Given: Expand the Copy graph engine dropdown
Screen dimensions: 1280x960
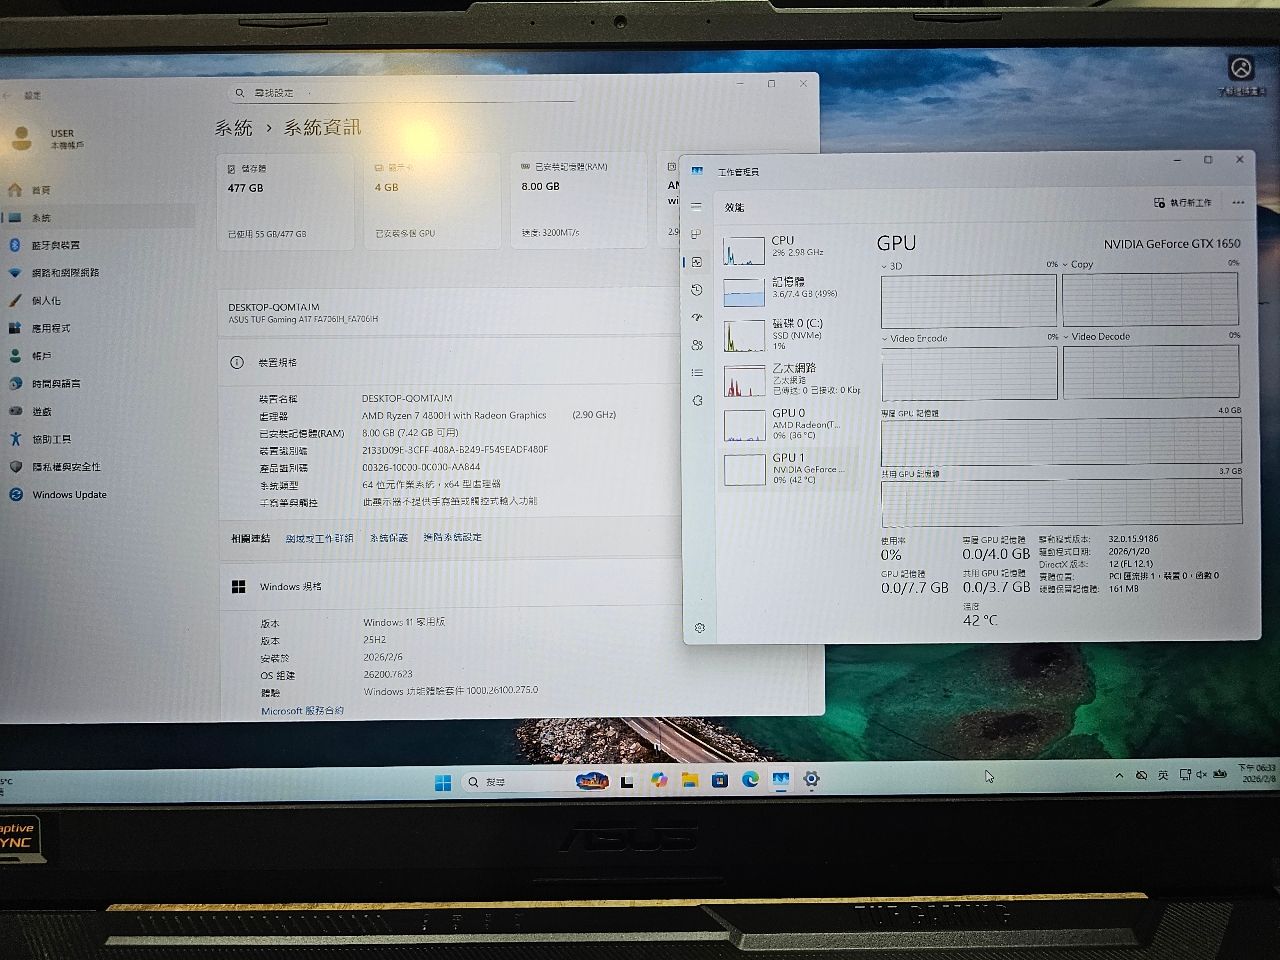Looking at the screenshot, I should (1066, 265).
